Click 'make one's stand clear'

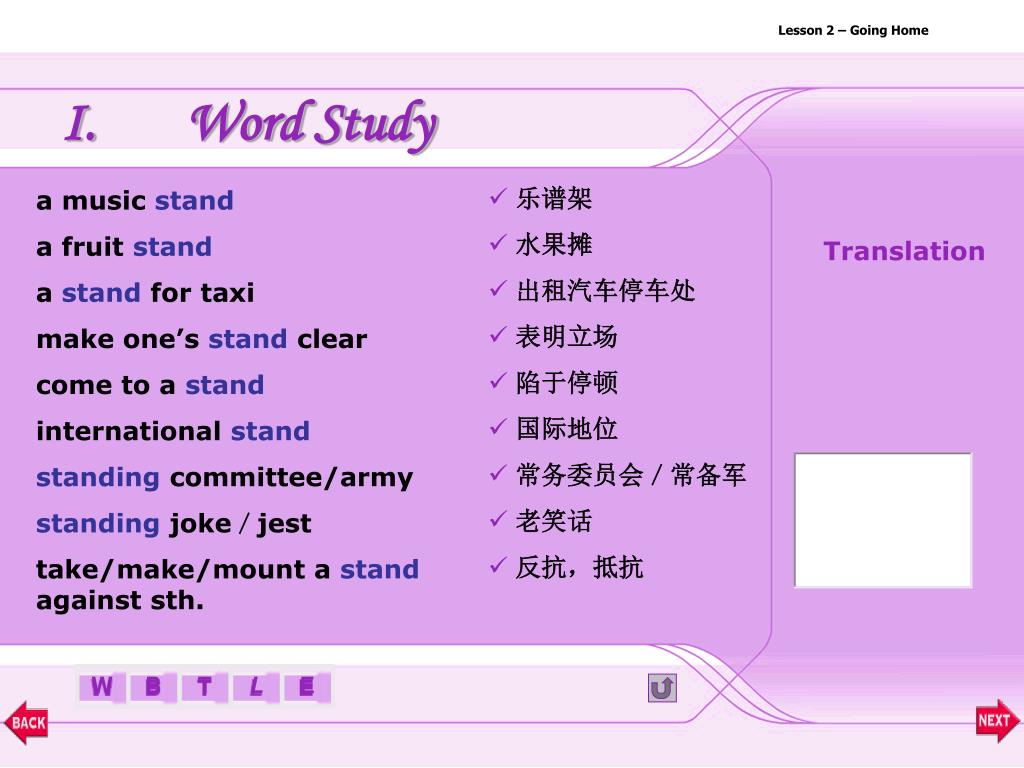coord(202,339)
